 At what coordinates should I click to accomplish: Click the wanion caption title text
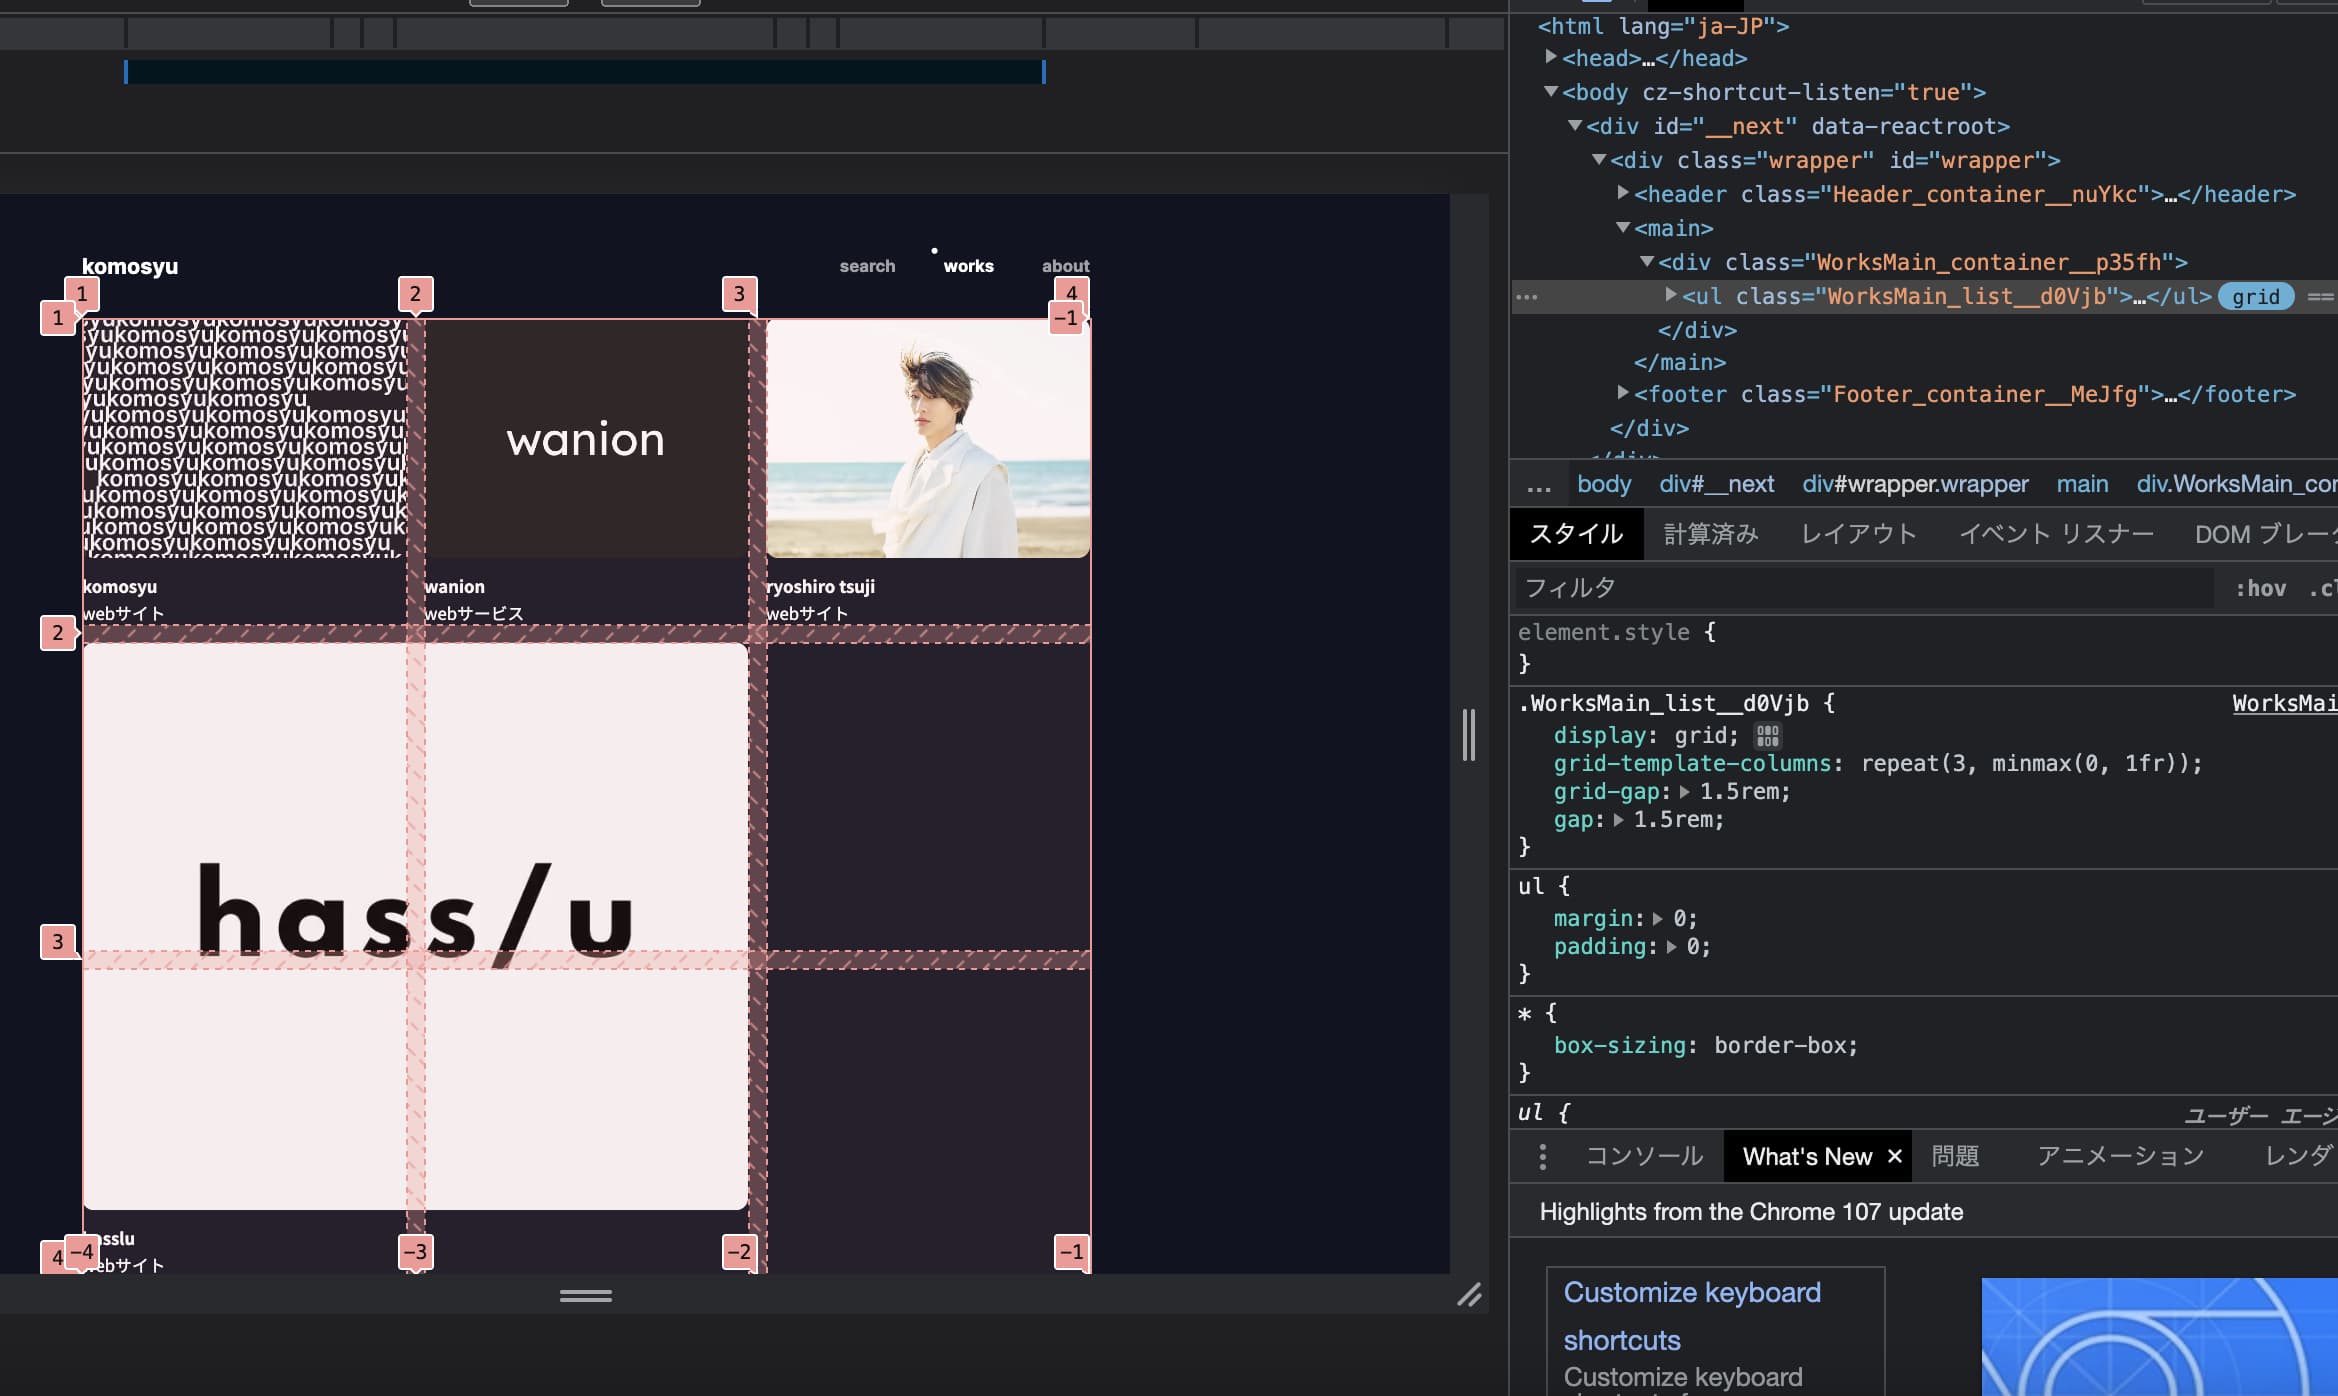point(454,587)
